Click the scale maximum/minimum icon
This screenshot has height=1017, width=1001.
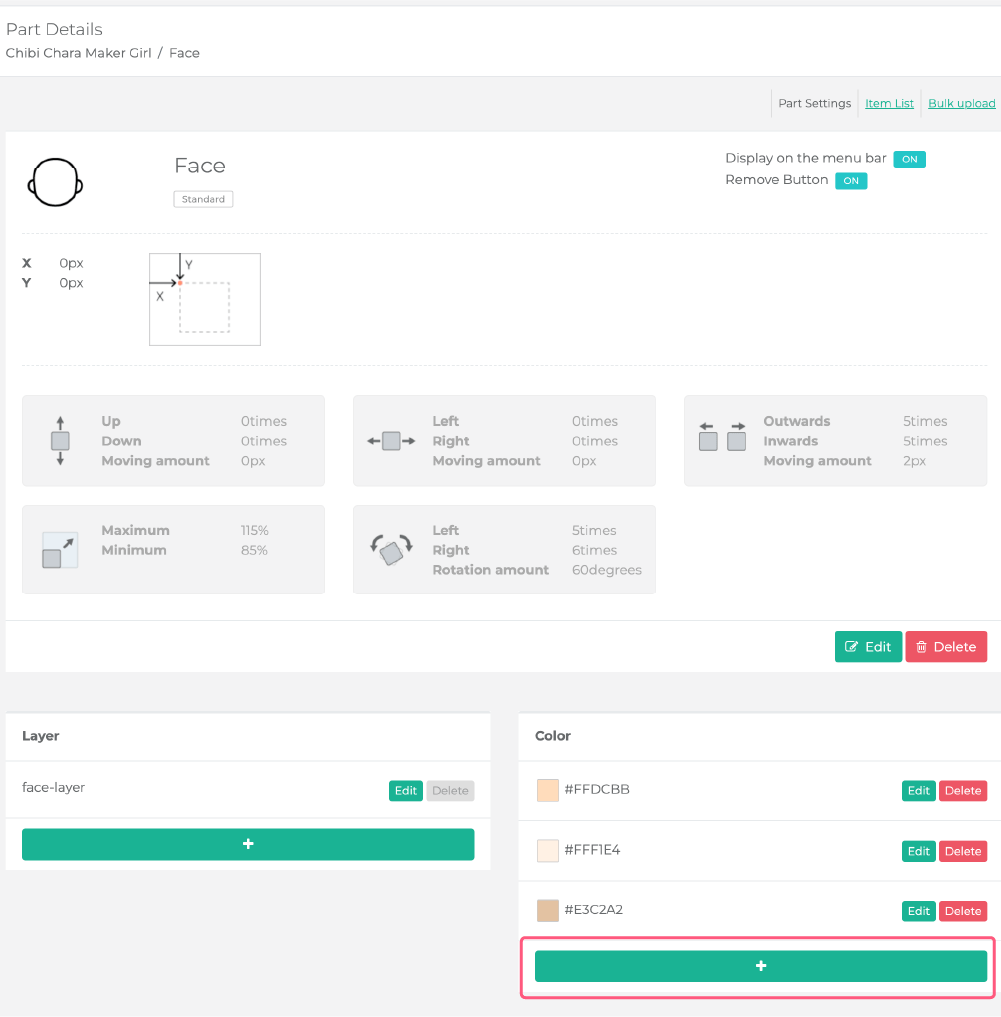60,550
